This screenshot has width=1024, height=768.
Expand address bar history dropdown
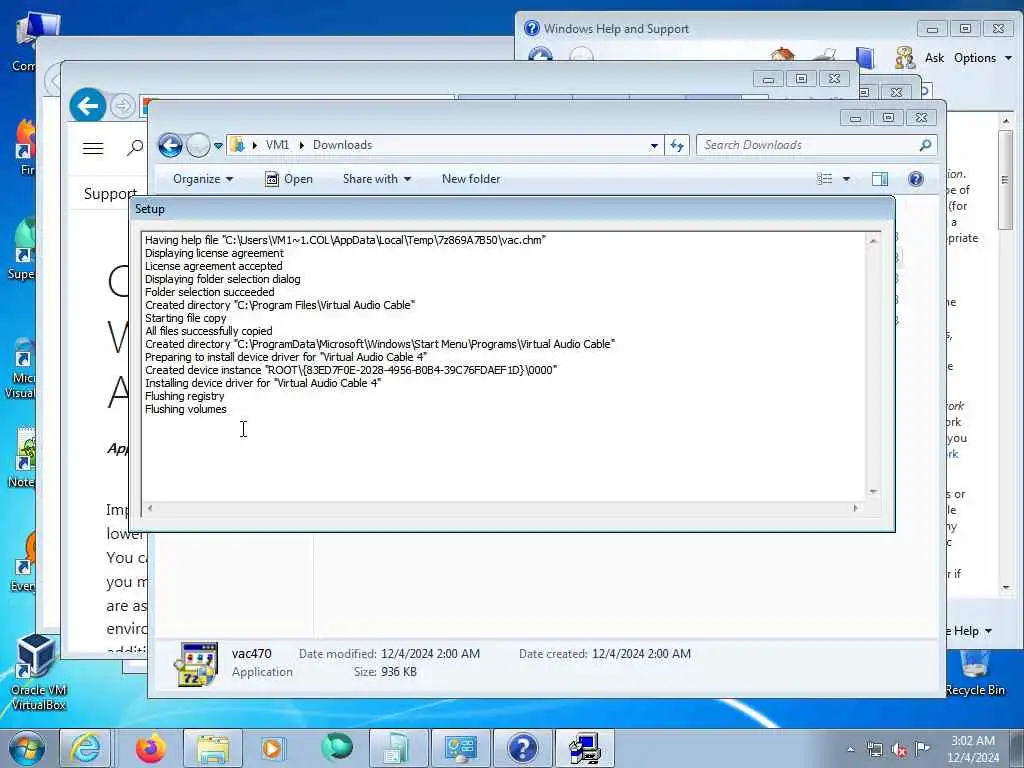coord(654,146)
